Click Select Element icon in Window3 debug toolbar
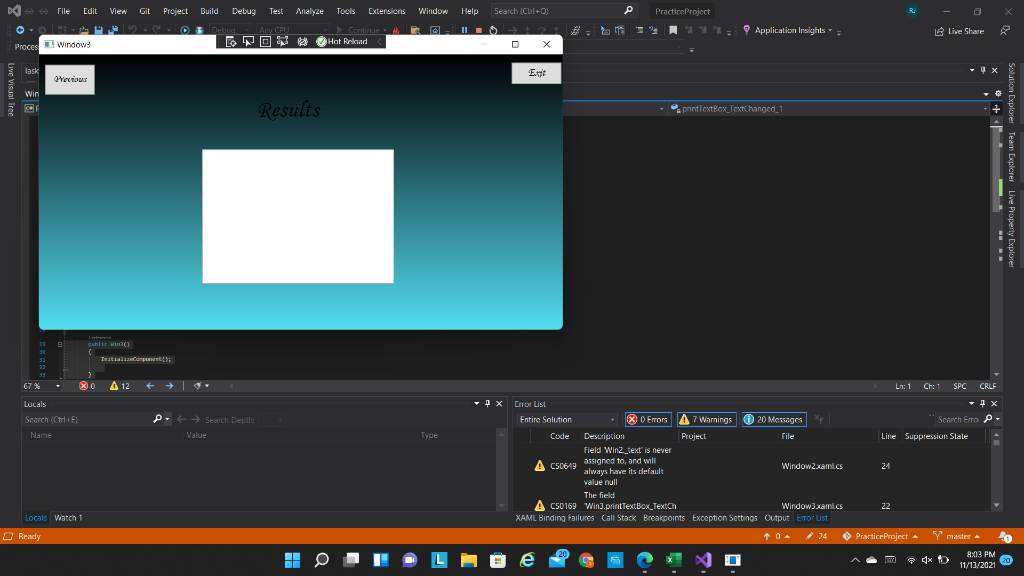Image resolution: width=1024 pixels, height=576 pixels. [248, 42]
